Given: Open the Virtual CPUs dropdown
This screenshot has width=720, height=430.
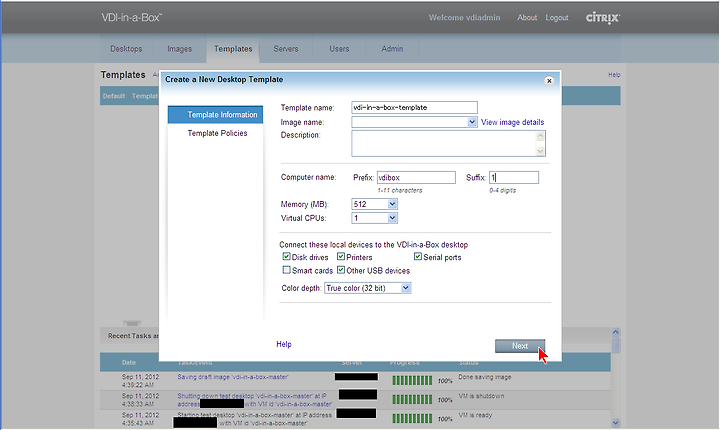Looking at the screenshot, I should [392, 218].
